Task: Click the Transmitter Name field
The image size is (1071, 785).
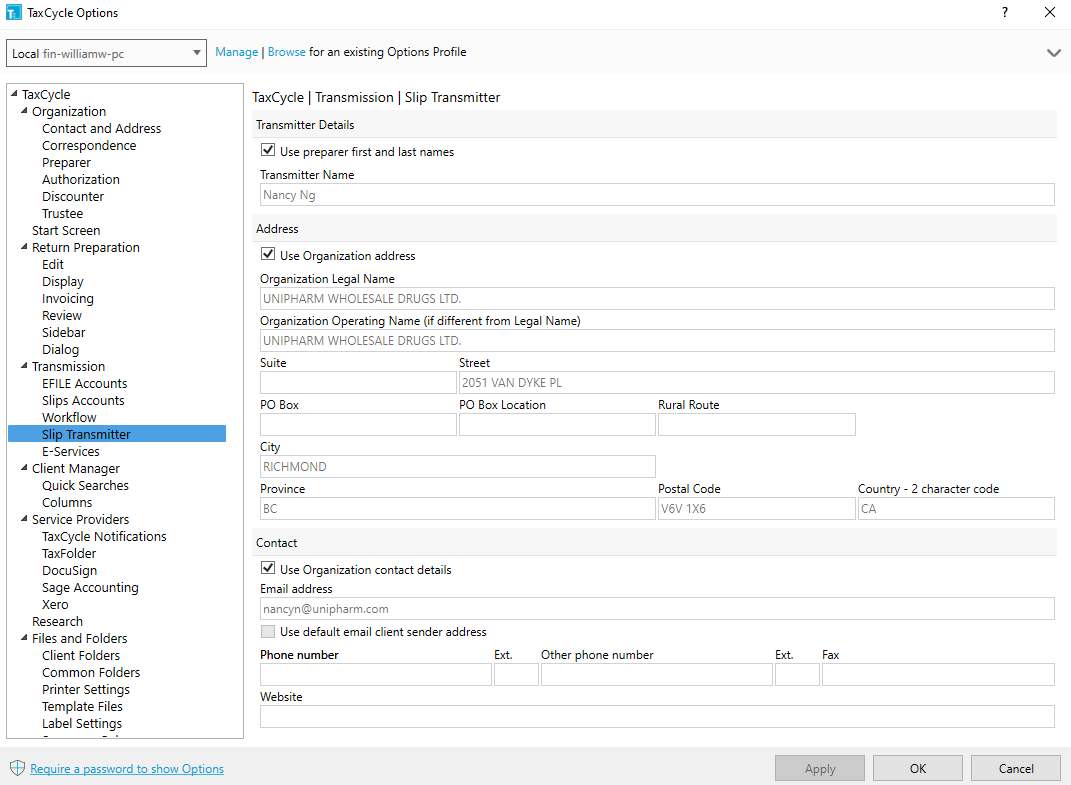Action: coord(657,195)
